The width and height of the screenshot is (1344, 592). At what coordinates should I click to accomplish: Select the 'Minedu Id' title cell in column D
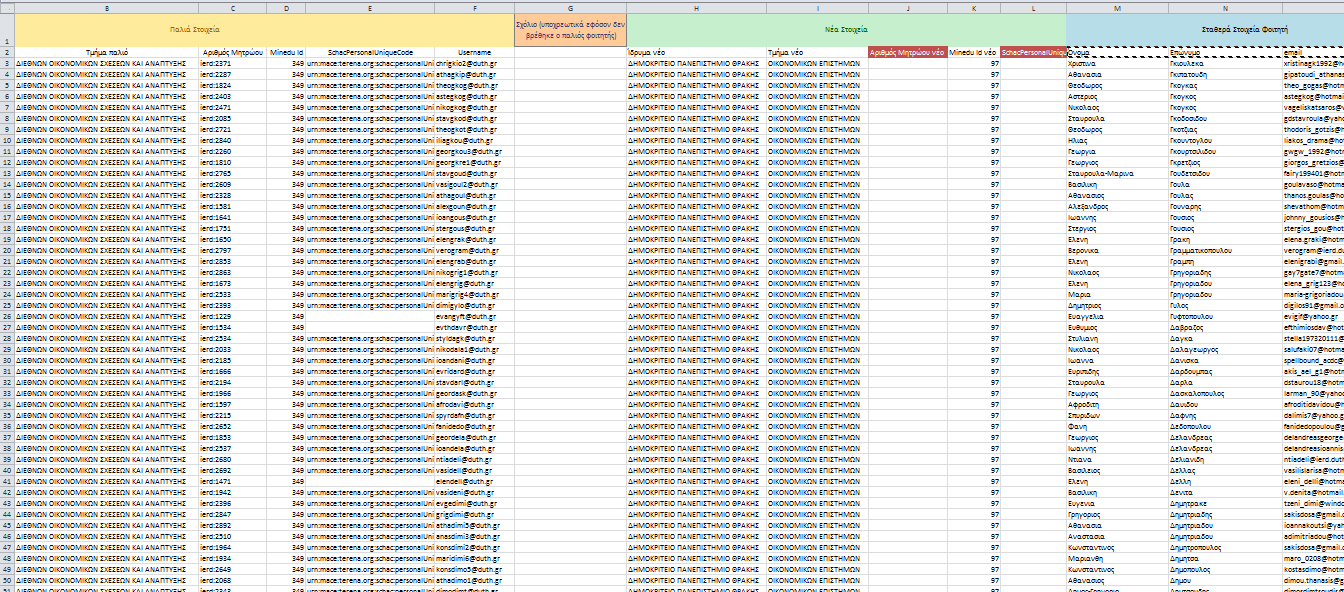click(286, 51)
